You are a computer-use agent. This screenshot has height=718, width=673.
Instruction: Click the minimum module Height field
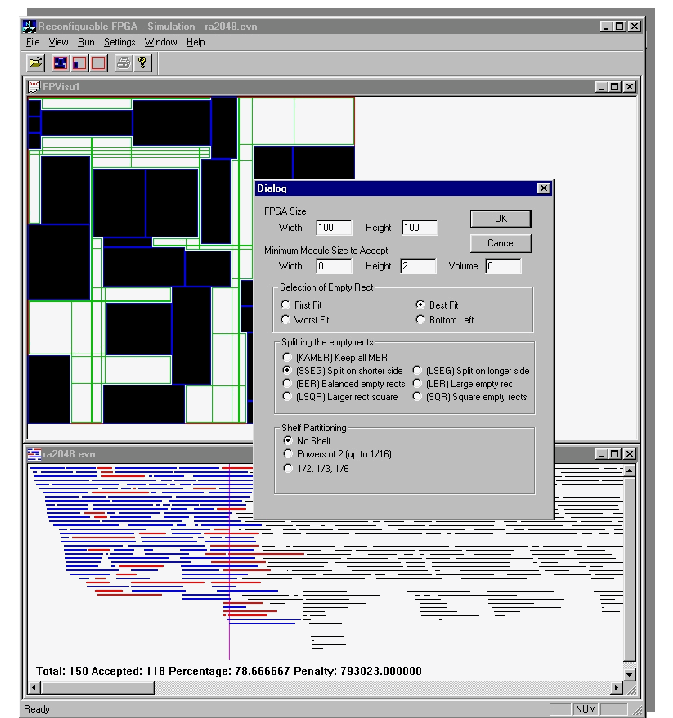tap(418, 266)
